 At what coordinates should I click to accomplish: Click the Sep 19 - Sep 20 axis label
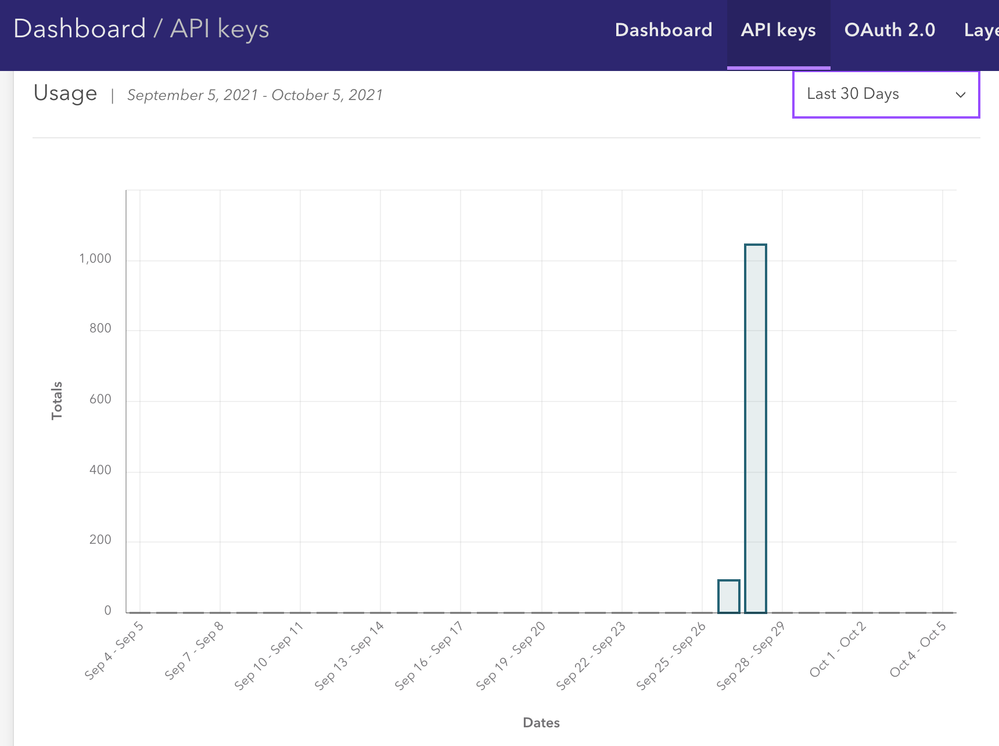(x=511, y=656)
